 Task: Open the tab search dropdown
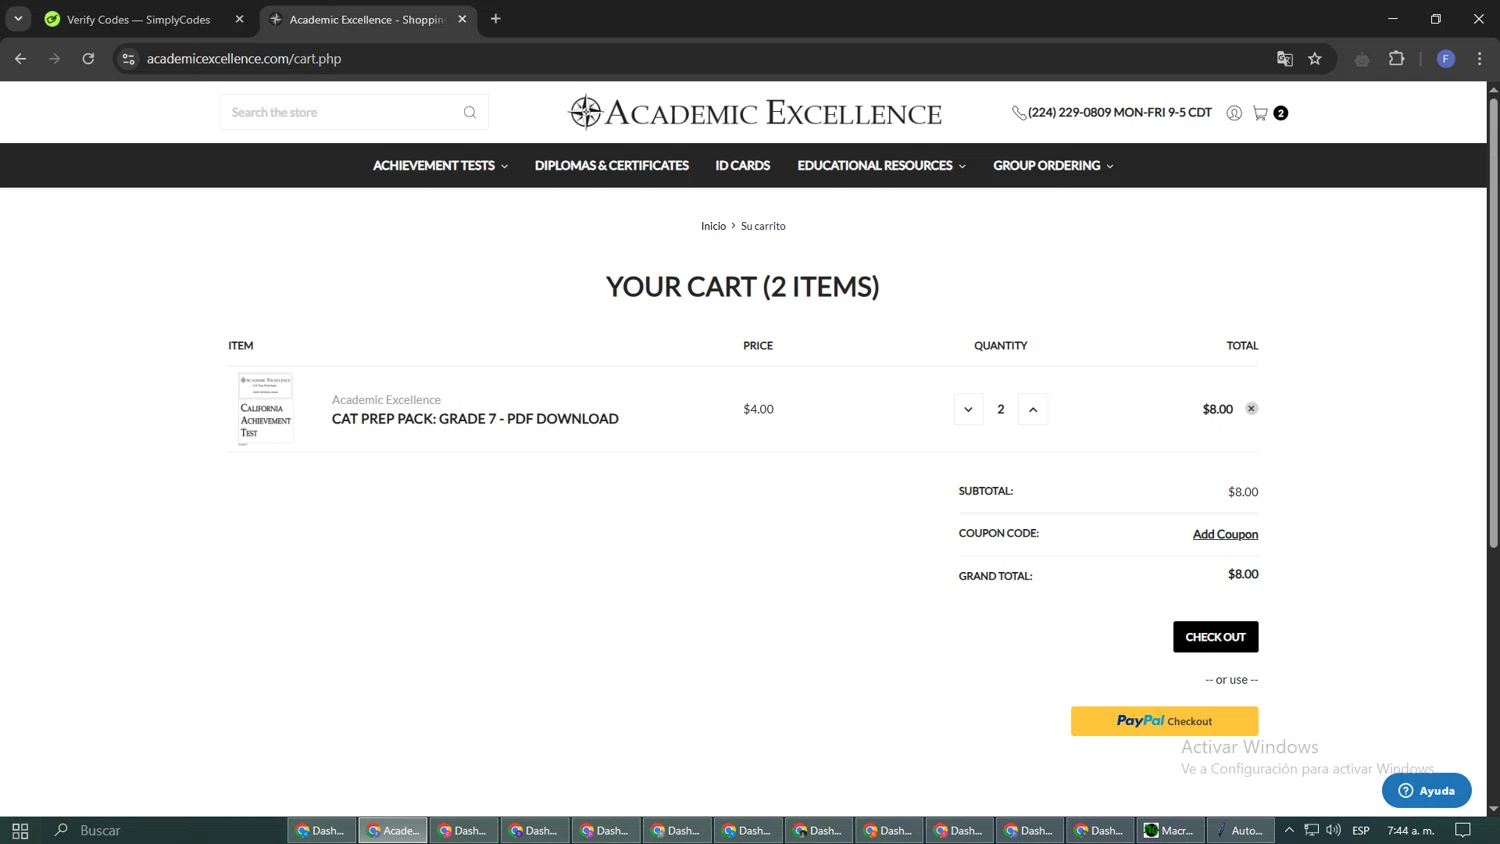tap(18, 19)
